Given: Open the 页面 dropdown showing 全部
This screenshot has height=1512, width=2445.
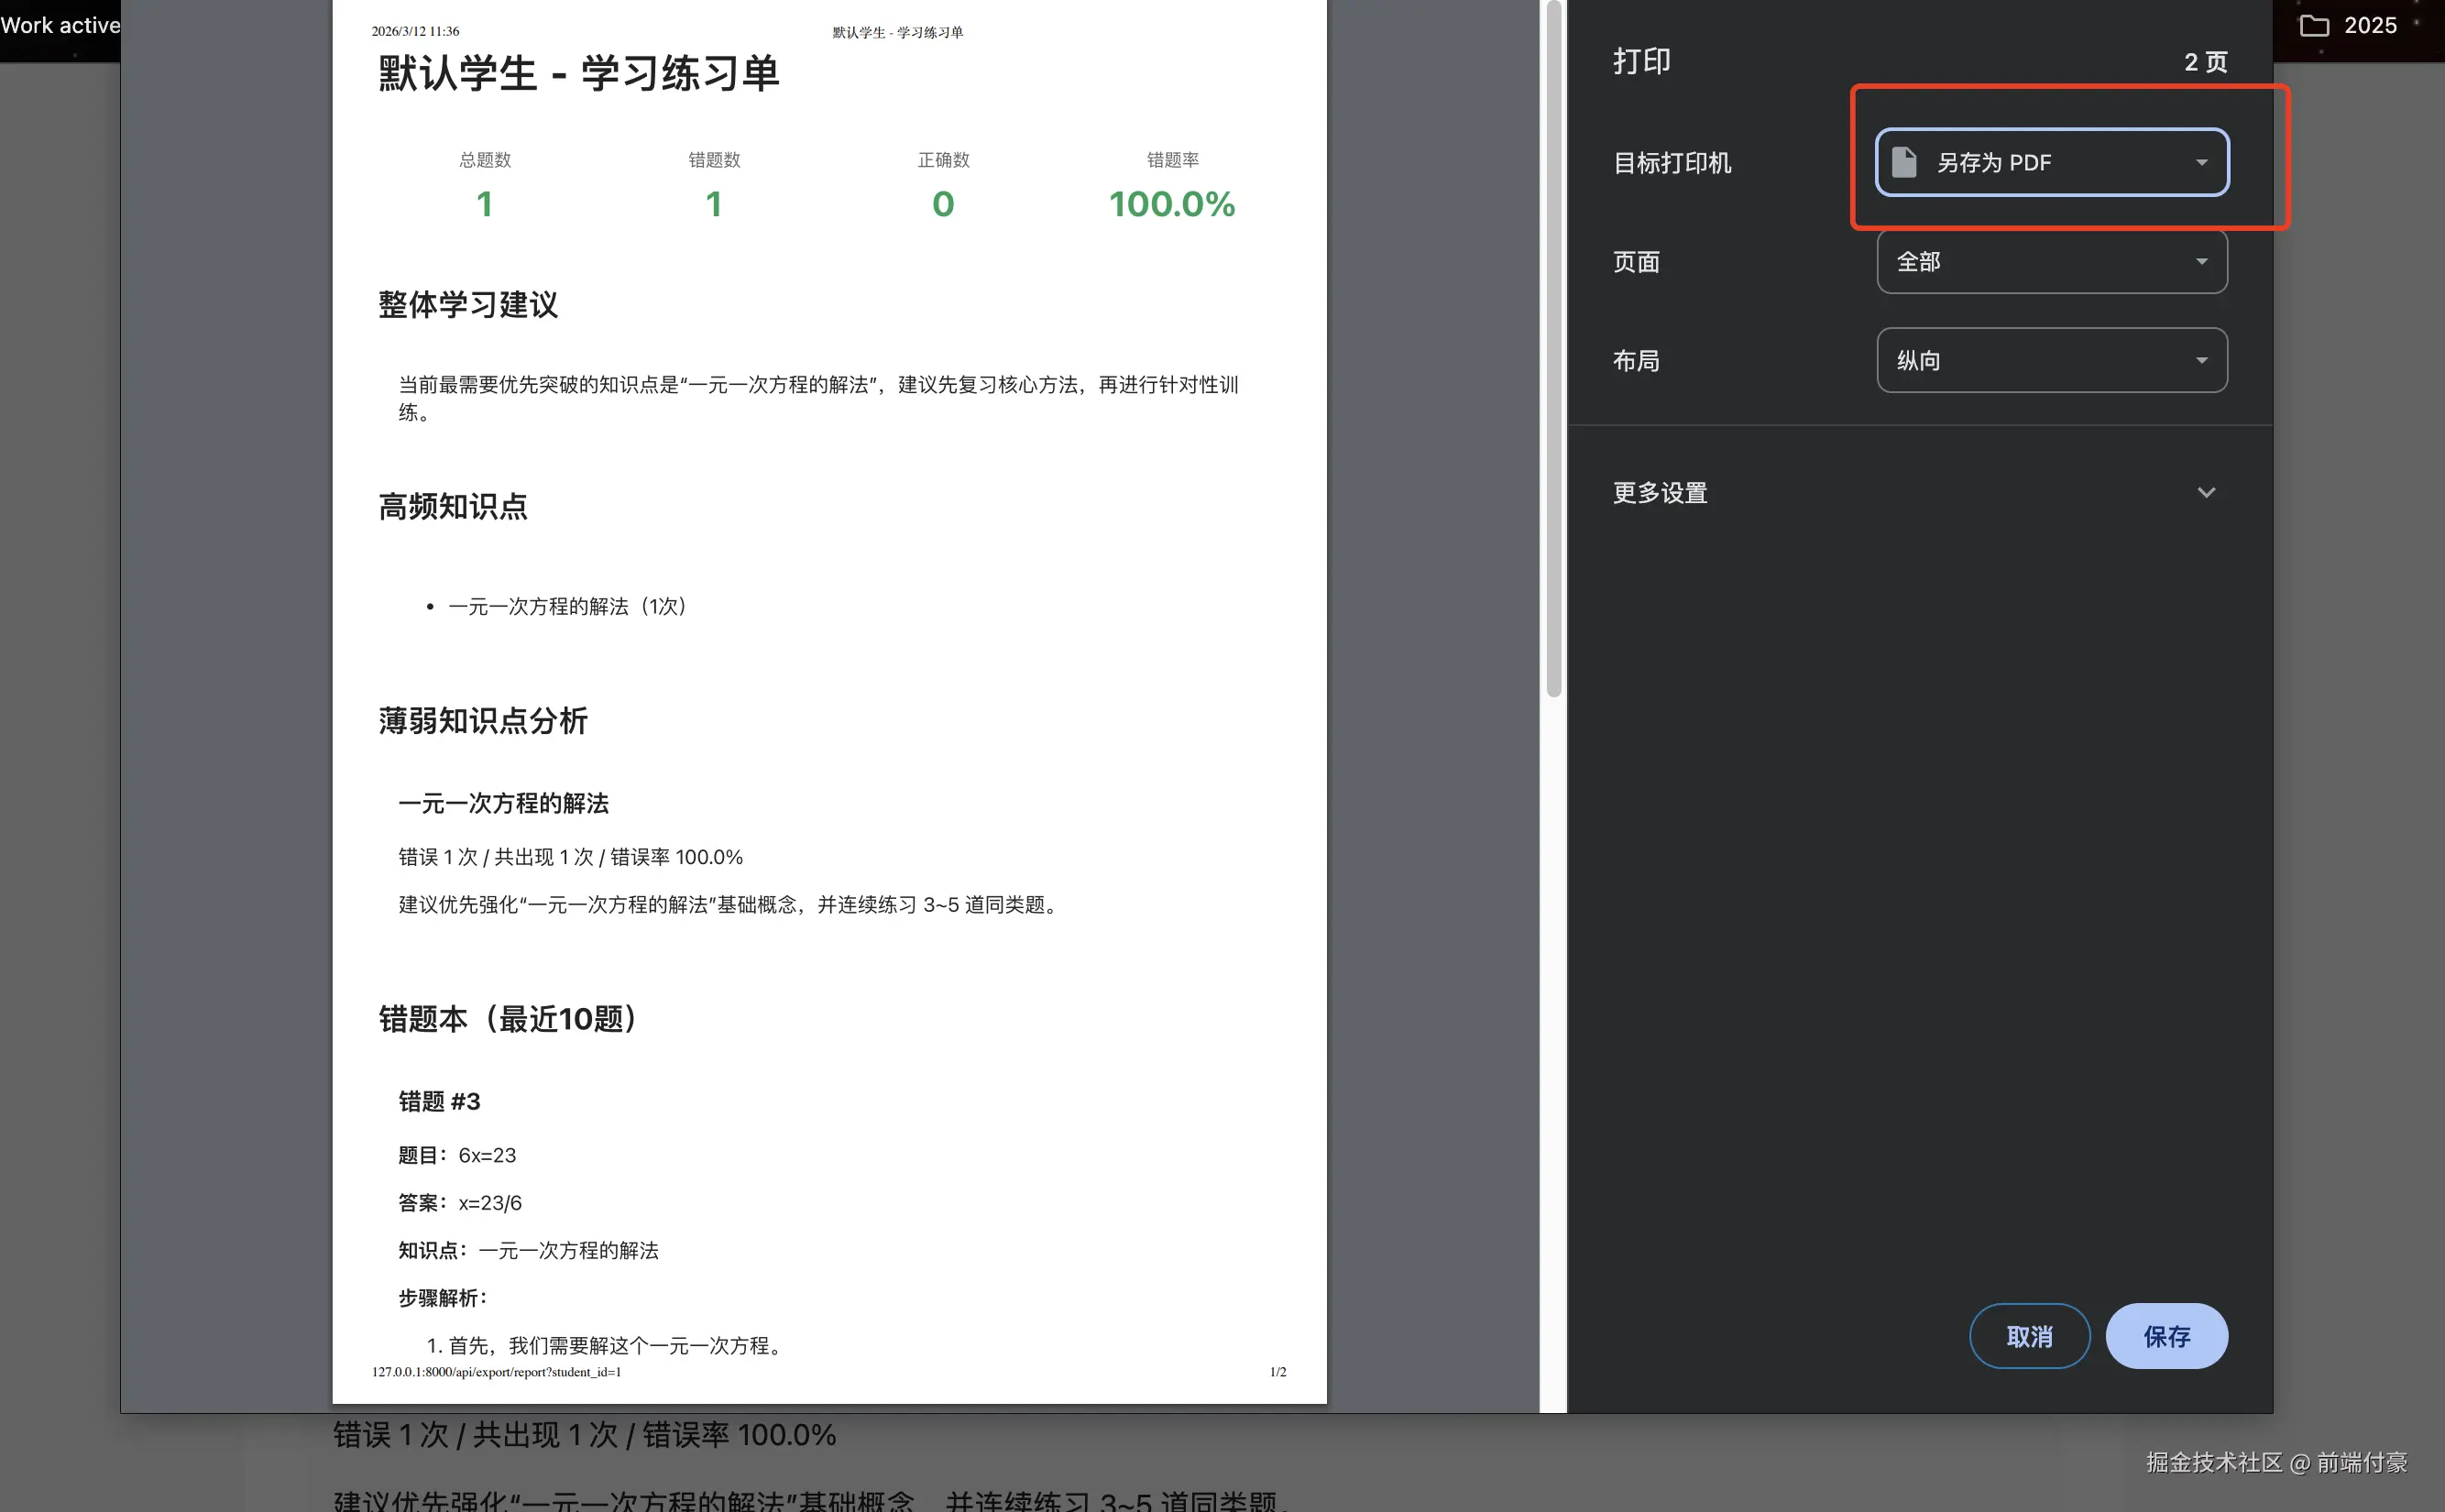Looking at the screenshot, I should (2052, 261).
